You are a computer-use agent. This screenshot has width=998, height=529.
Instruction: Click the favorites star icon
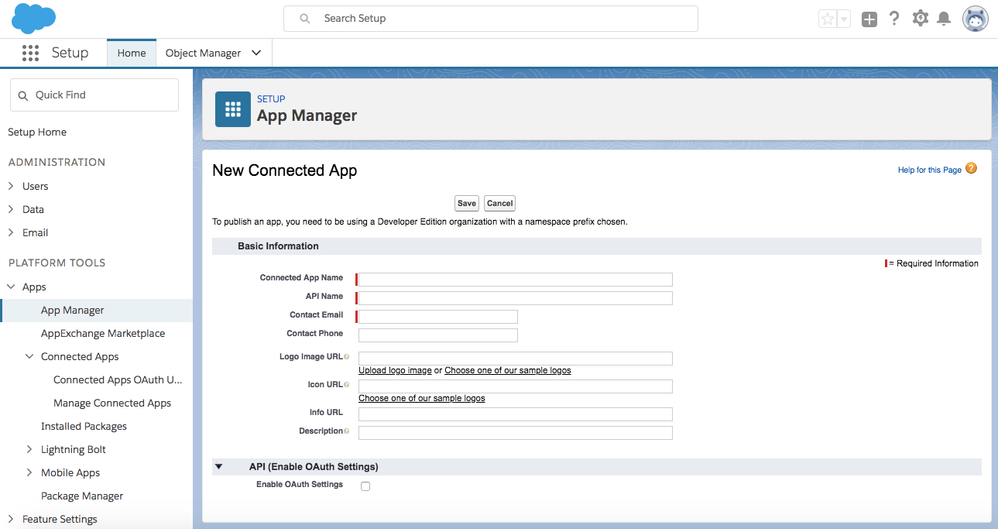point(827,19)
